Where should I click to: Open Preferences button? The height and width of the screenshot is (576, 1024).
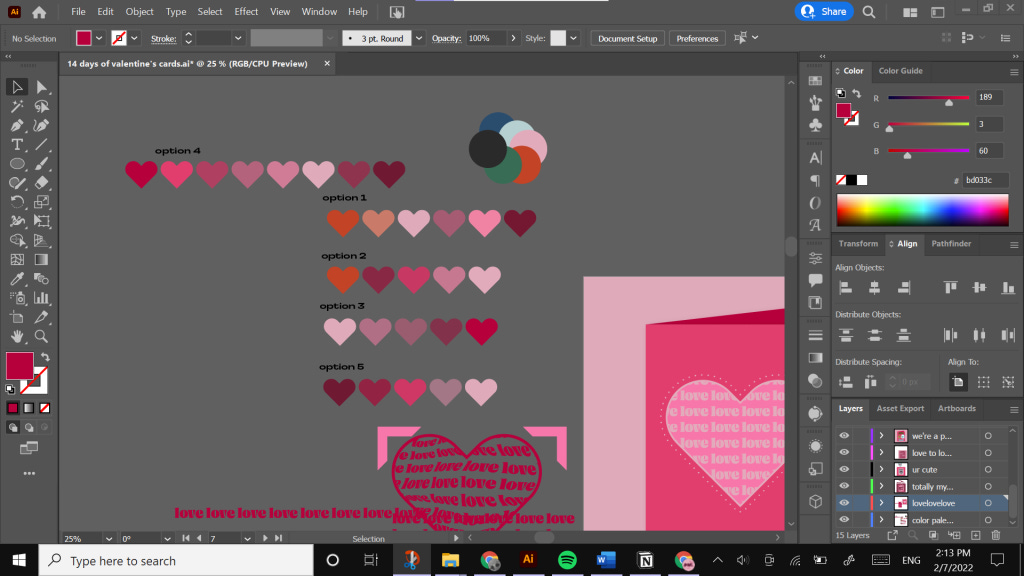pyautogui.click(x=697, y=39)
